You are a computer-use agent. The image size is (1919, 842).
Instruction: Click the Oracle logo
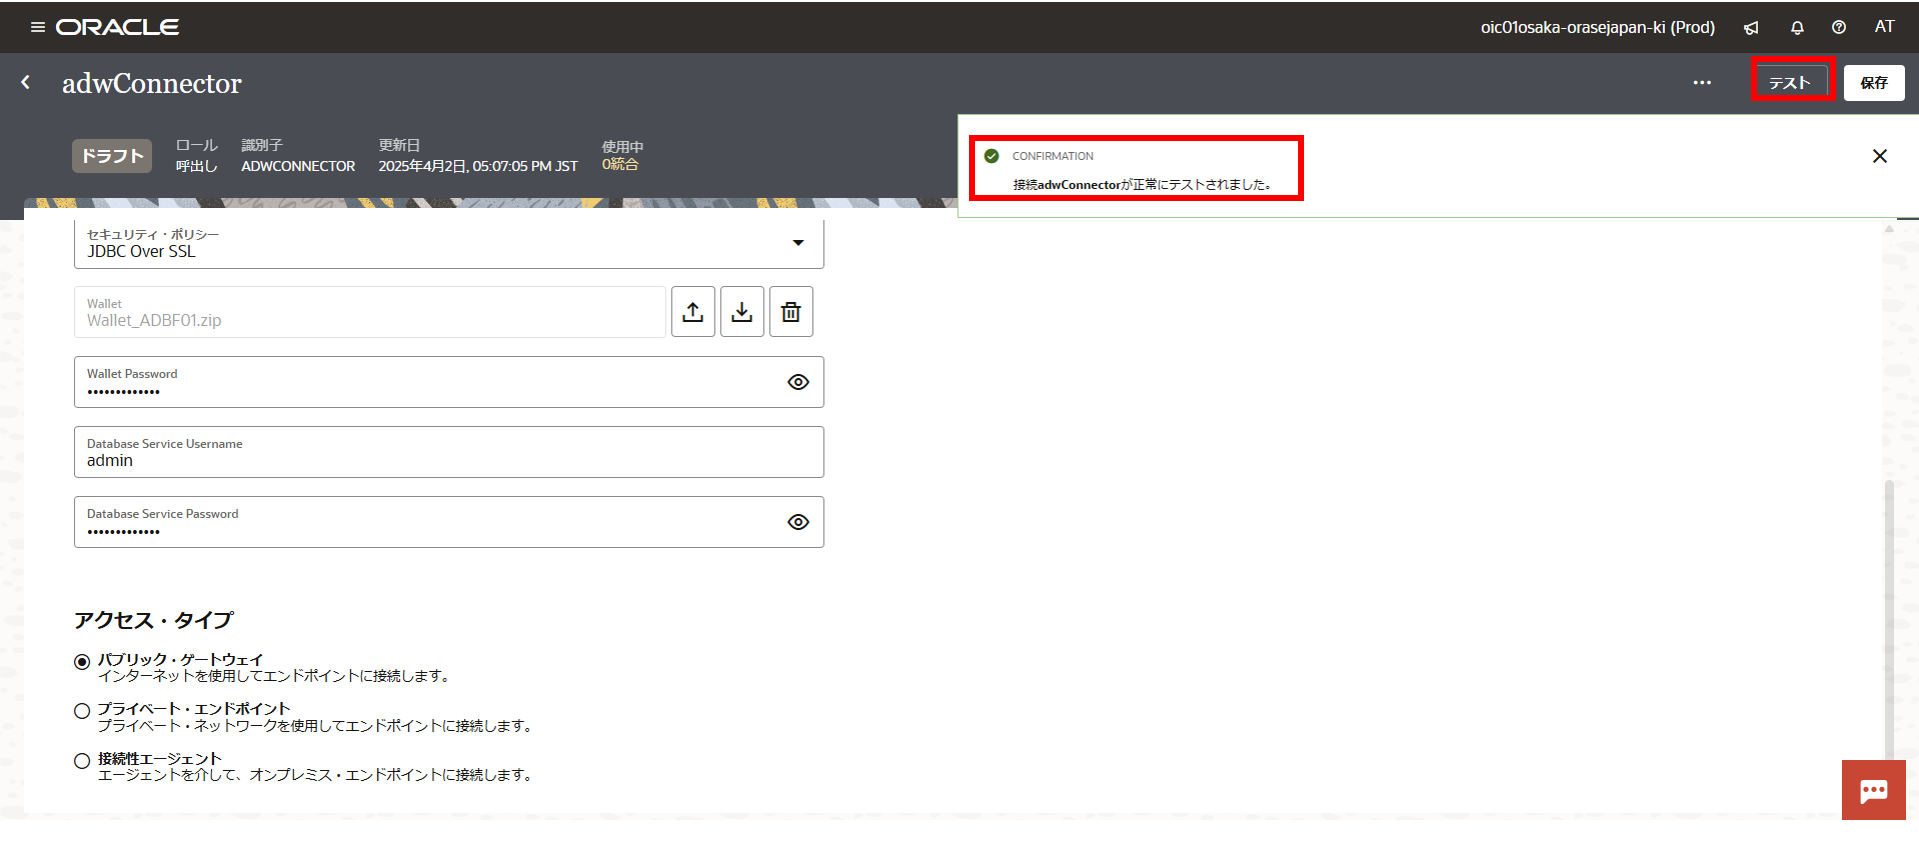click(117, 27)
